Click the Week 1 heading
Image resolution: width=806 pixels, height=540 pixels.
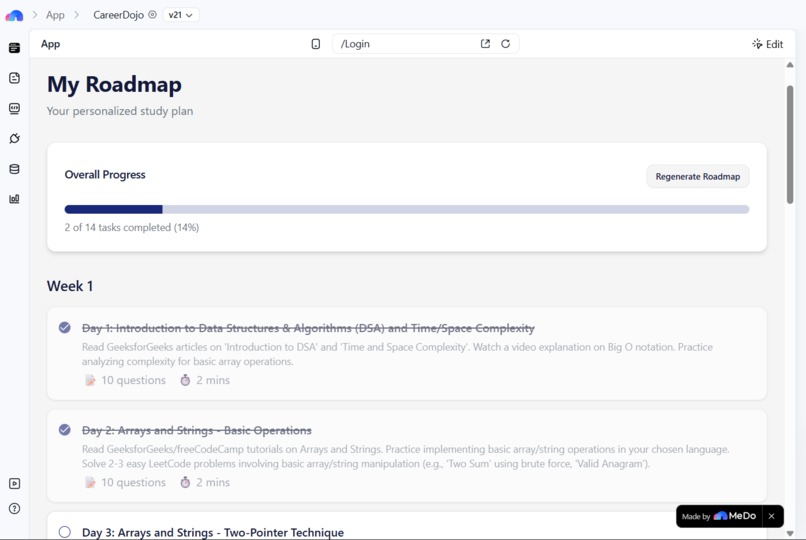70,286
